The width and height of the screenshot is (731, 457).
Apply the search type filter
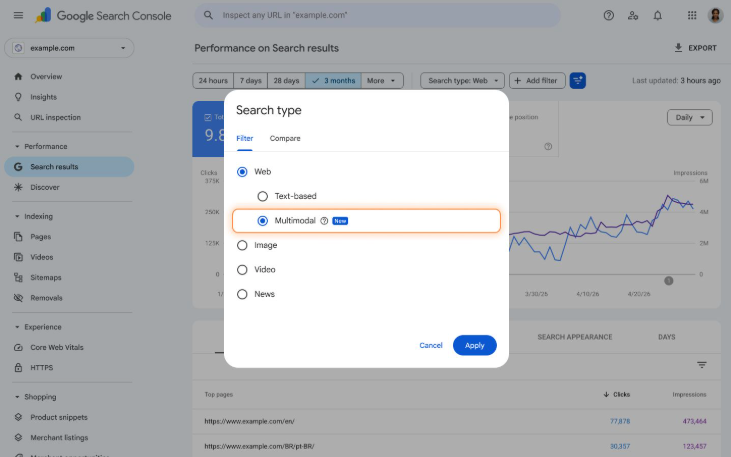pos(475,345)
